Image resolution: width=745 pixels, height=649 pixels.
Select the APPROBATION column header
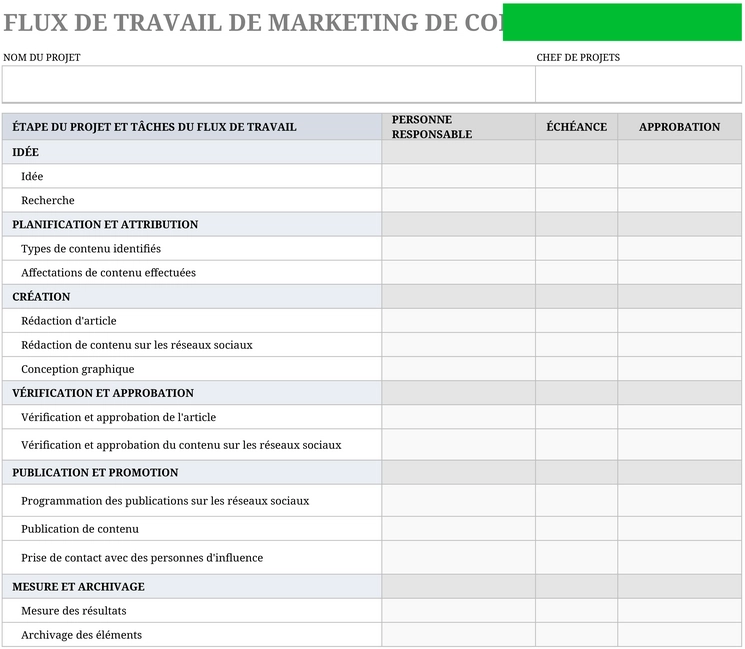(x=679, y=127)
